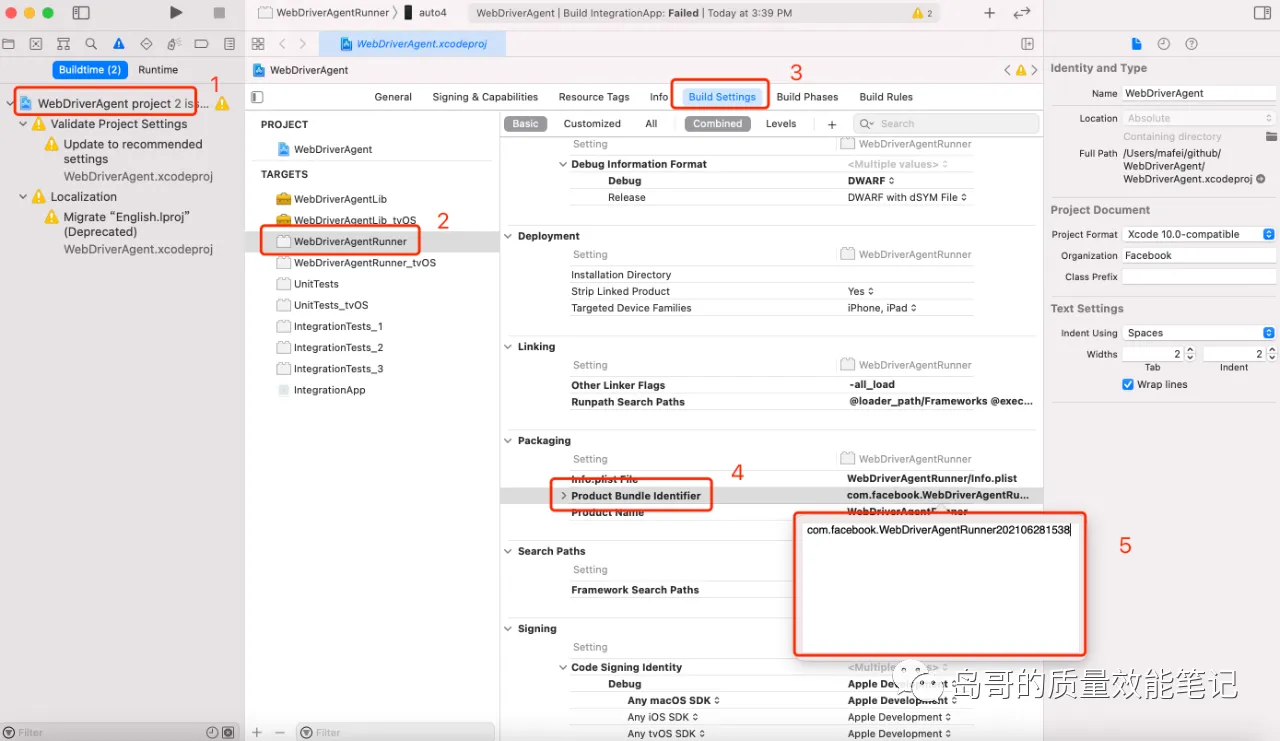The width and height of the screenshot is (1280, 741).
Task: Collapse Debug Information Format setting
Action: [563, 164]
